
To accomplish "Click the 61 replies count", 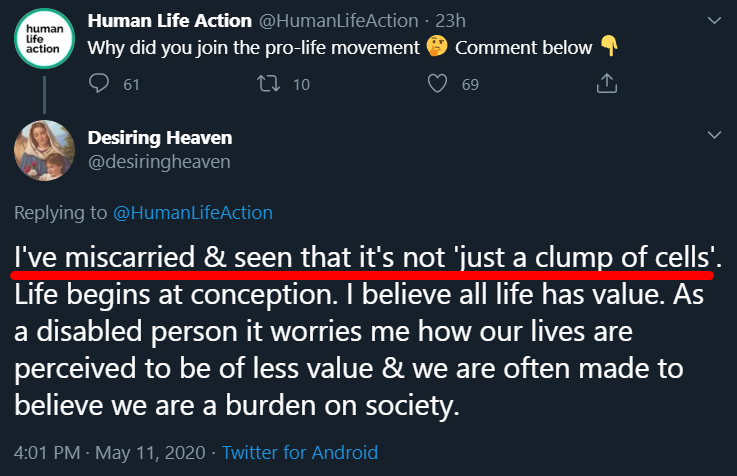I will coord(131,86).
